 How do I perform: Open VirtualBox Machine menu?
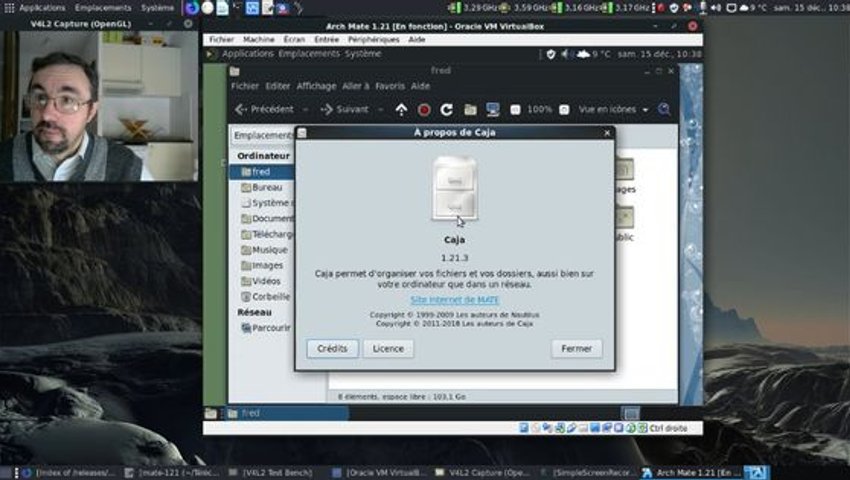point(259,40)
